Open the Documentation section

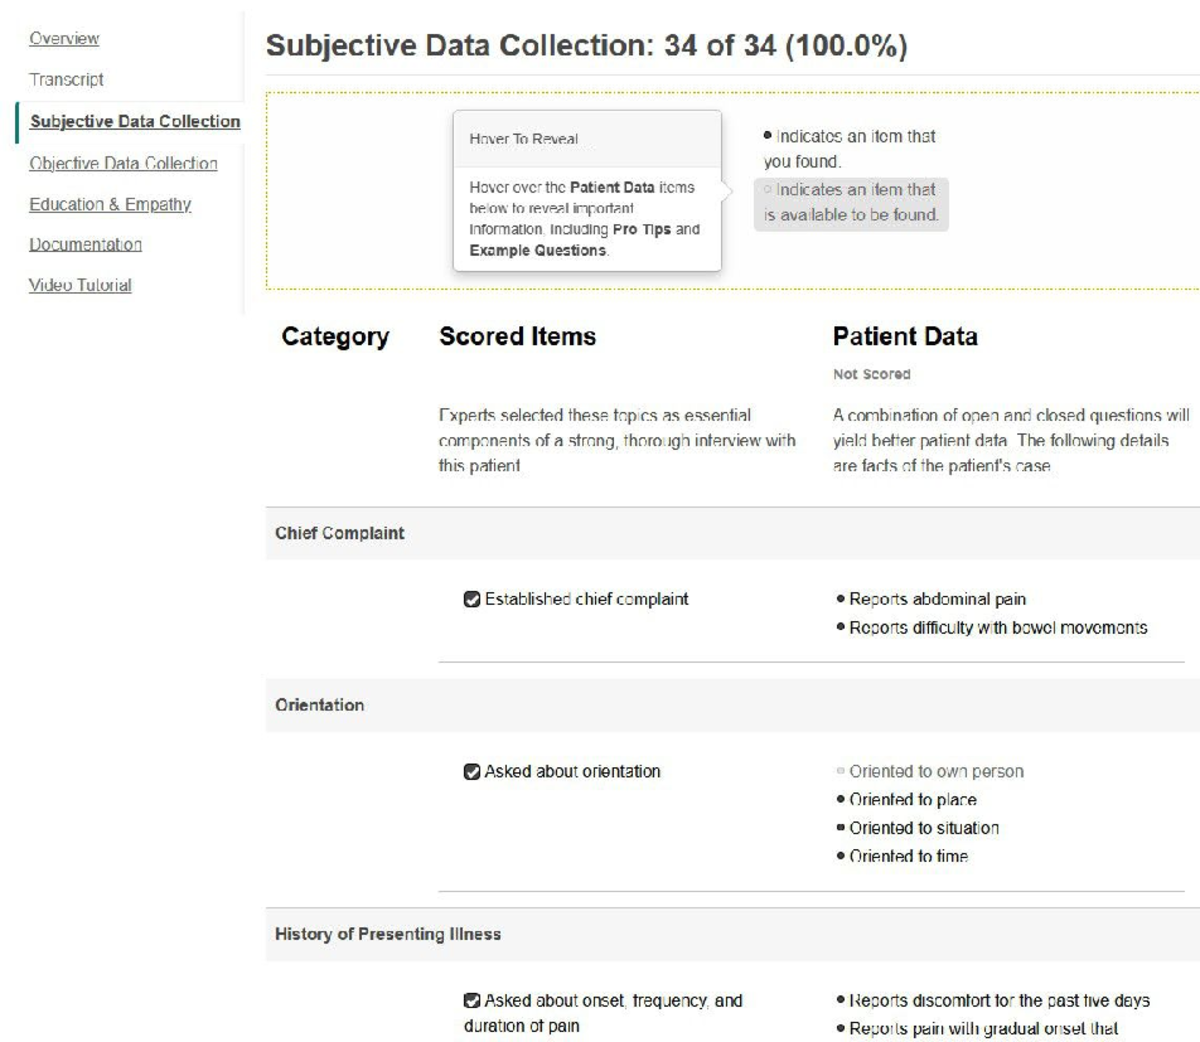85,245
